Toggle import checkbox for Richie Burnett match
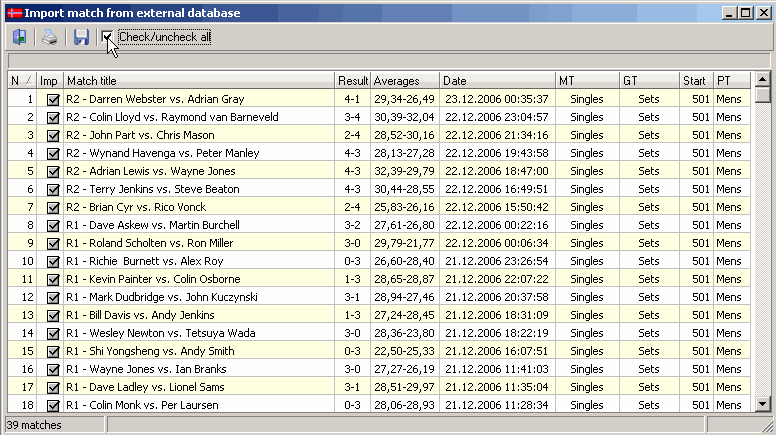The width and height of the screenshot is (776, 435). tap(53, 262)
